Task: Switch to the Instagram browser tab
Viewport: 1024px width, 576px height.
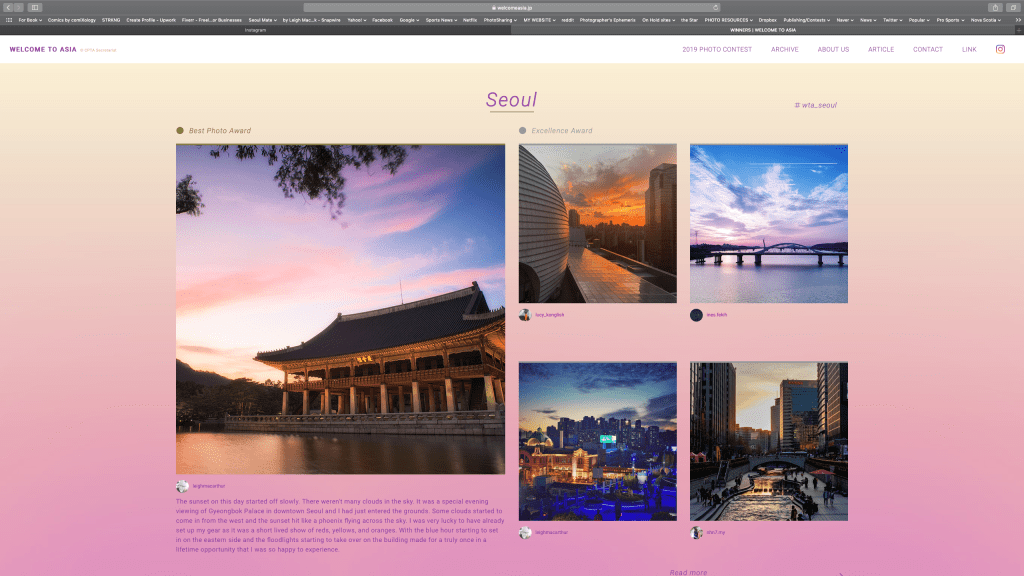Action: [255, 30]
